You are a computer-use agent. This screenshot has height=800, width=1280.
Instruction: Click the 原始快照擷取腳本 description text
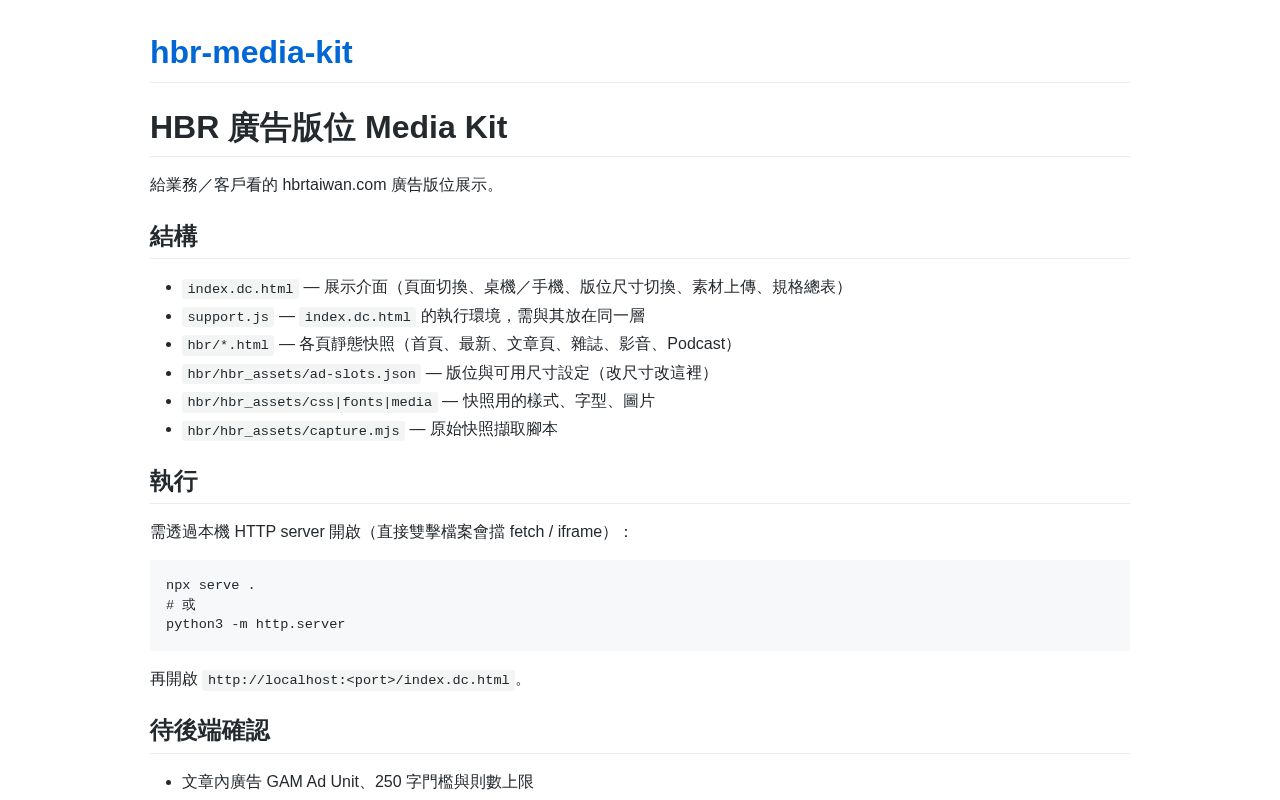click(494, 429)
